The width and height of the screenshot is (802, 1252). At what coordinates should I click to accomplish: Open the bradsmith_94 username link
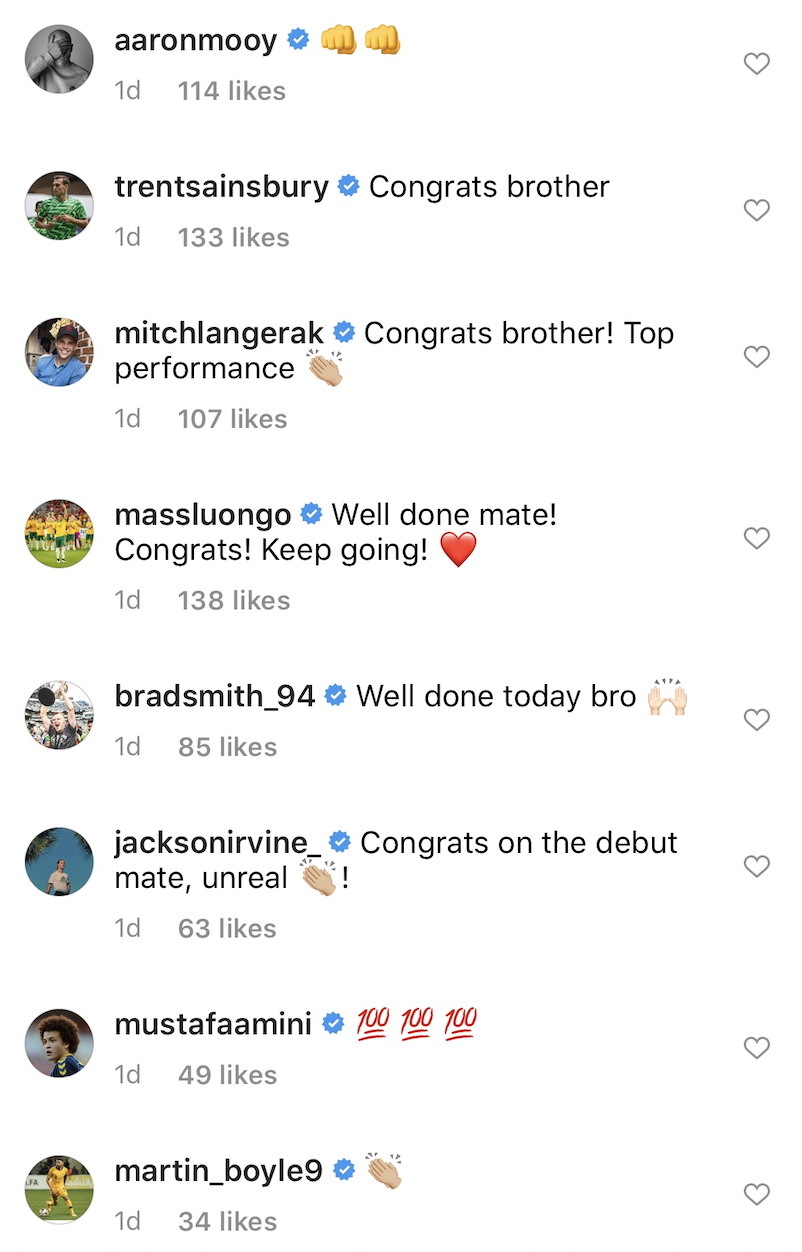[x=215, y=696]
